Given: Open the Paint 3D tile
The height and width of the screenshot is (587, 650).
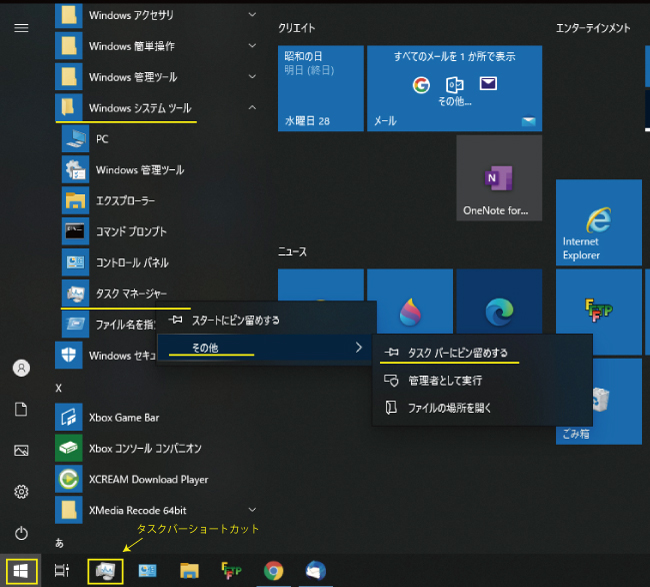Looking at the screenshot, I should coord(410,301).
